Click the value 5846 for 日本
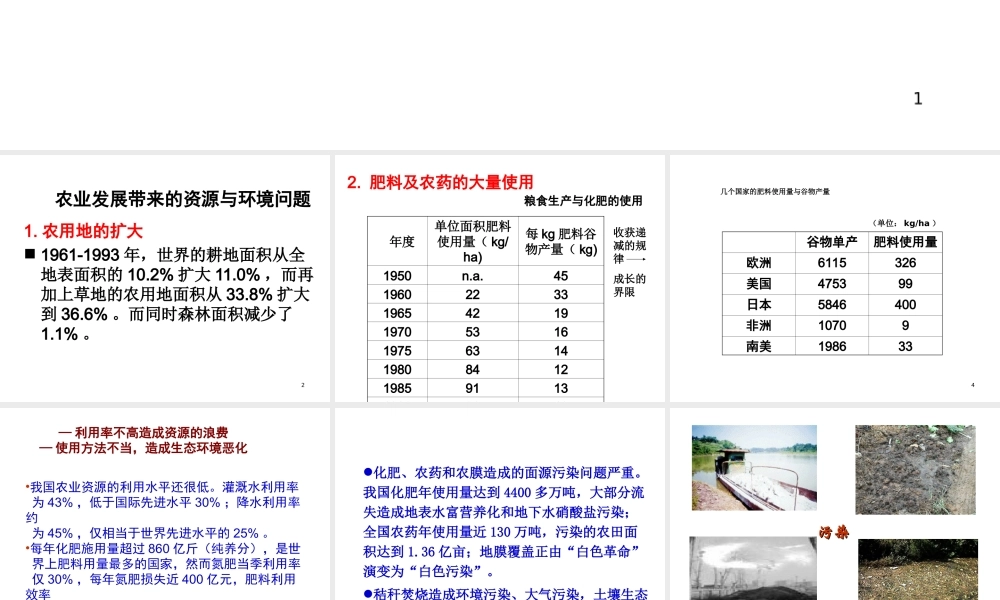 [x=832, y=305]
